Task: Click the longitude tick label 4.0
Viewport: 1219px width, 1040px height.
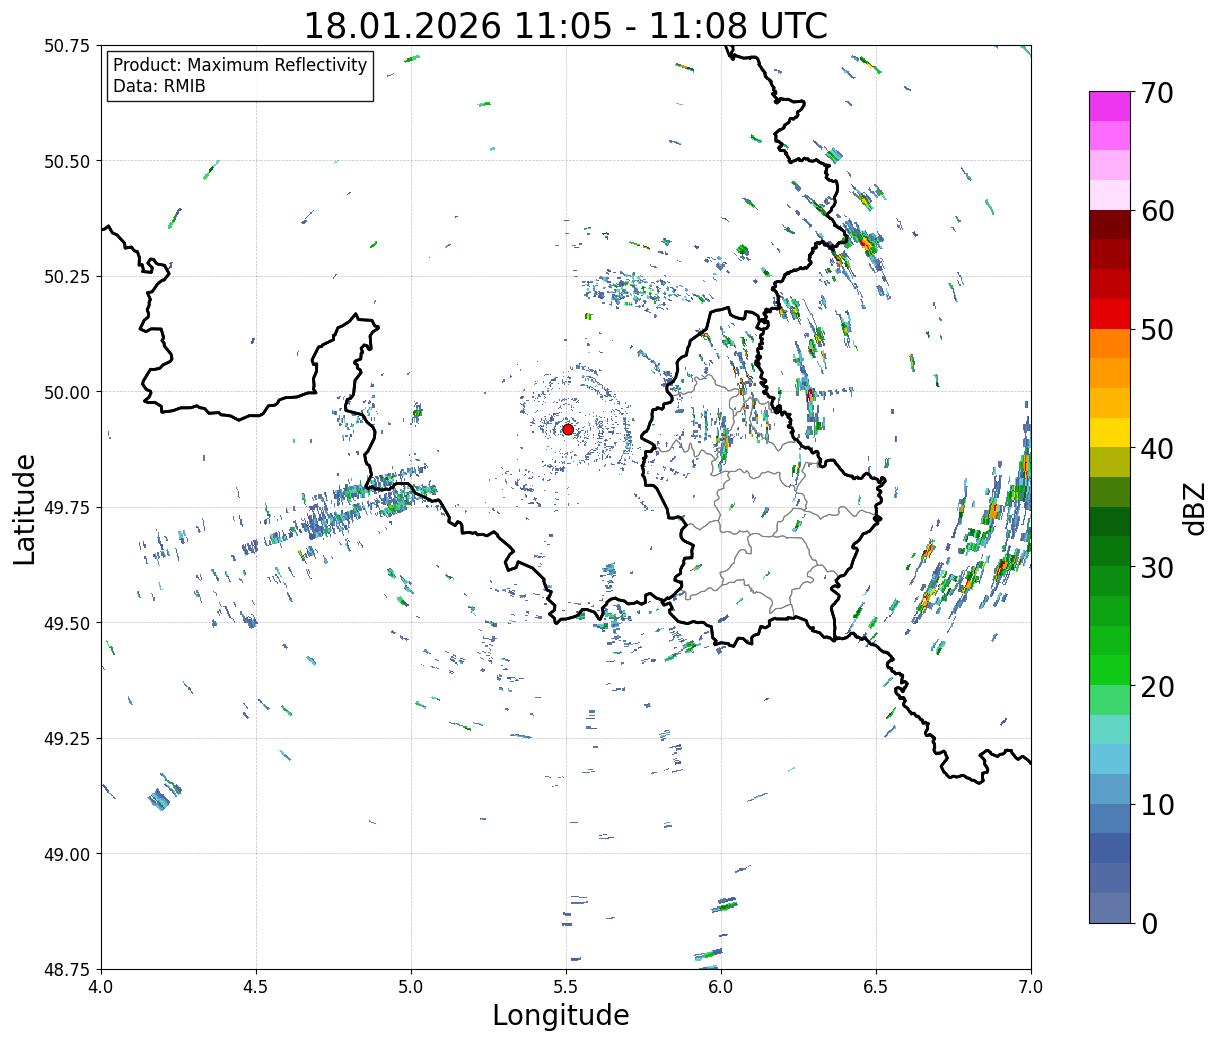Action: click(101, 987)
